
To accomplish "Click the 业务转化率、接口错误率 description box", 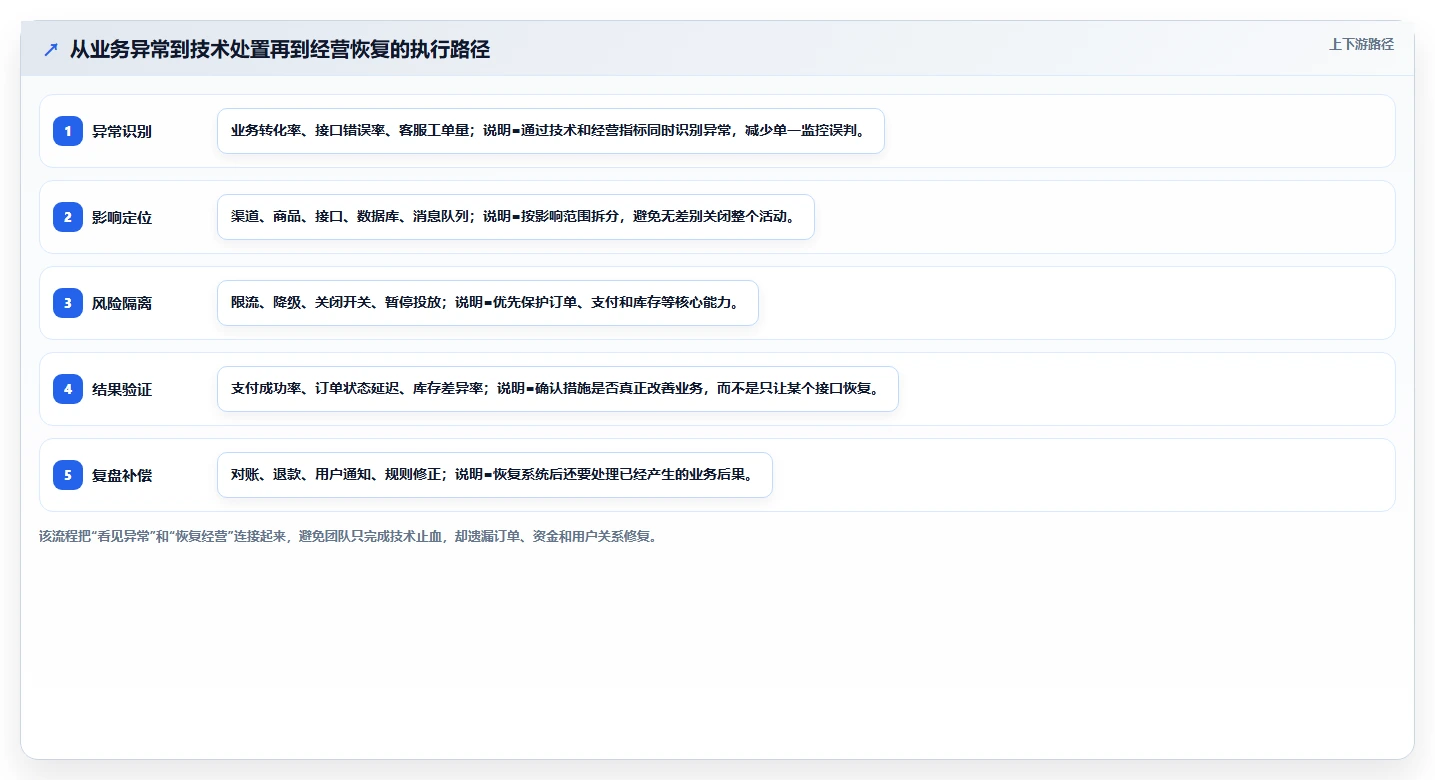I will 551,131.
